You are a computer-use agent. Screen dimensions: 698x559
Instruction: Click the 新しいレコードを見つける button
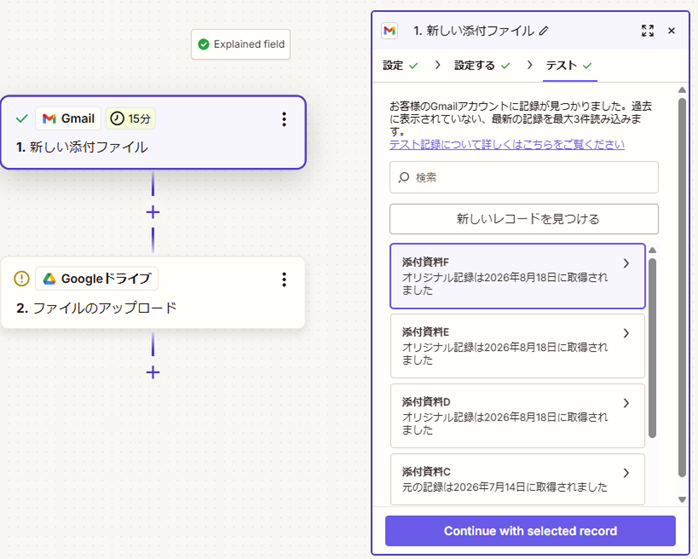(524, 219)
